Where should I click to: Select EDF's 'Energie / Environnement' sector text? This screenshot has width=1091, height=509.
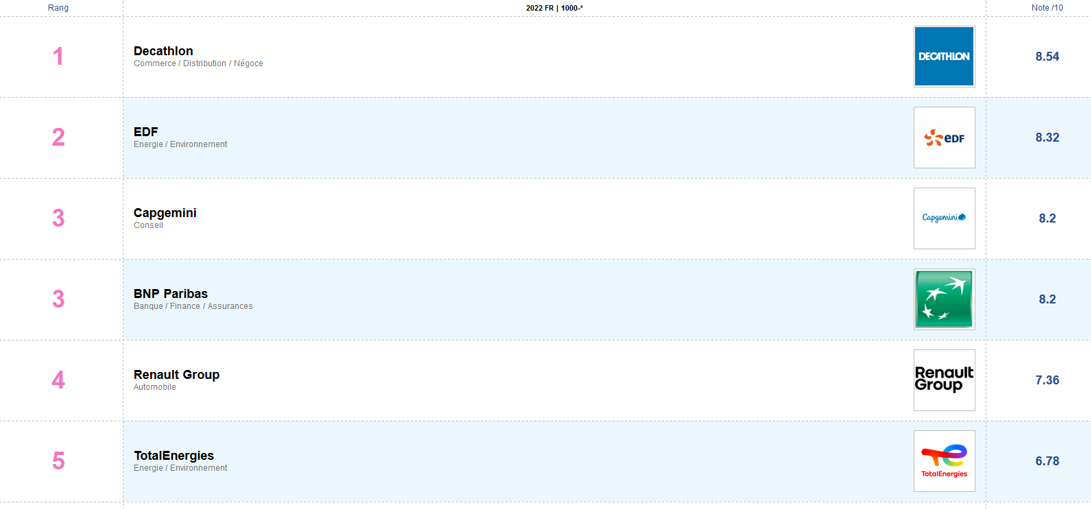pos(180,145)
